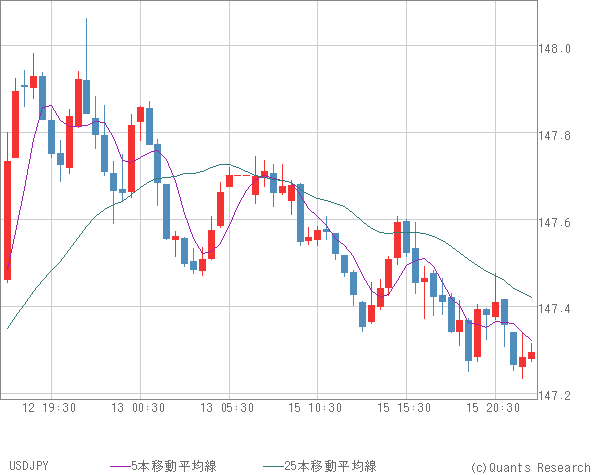Click the '13 05:30' time axis label
This screenshot has height=475, width=600.
pos(227,408)
